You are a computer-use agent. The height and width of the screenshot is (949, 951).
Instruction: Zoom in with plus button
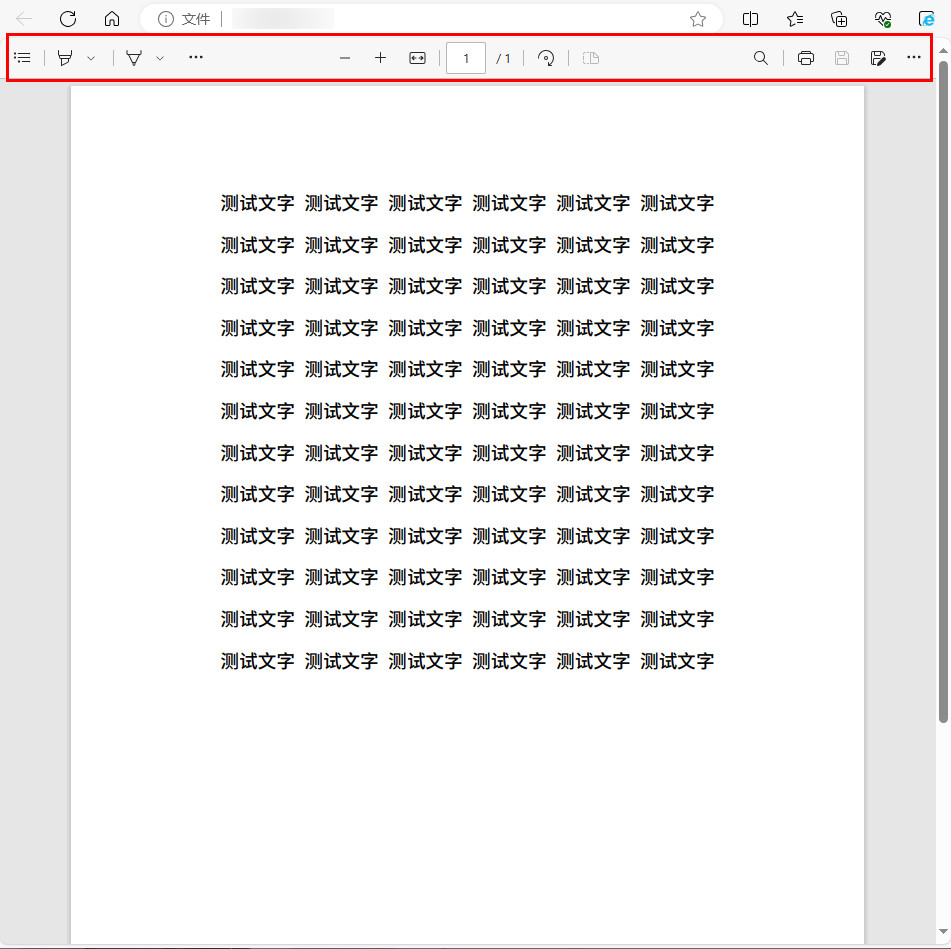[x=380, y=58]
